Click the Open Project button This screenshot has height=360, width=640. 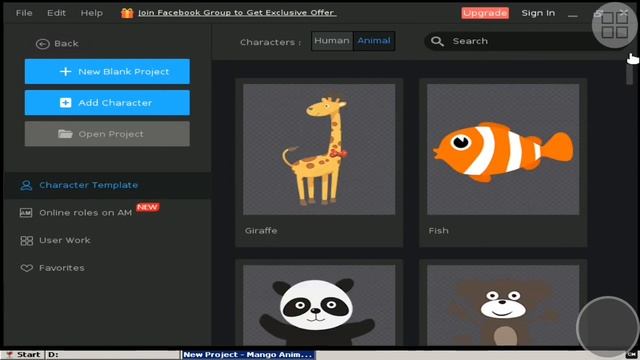coord(107,134)
